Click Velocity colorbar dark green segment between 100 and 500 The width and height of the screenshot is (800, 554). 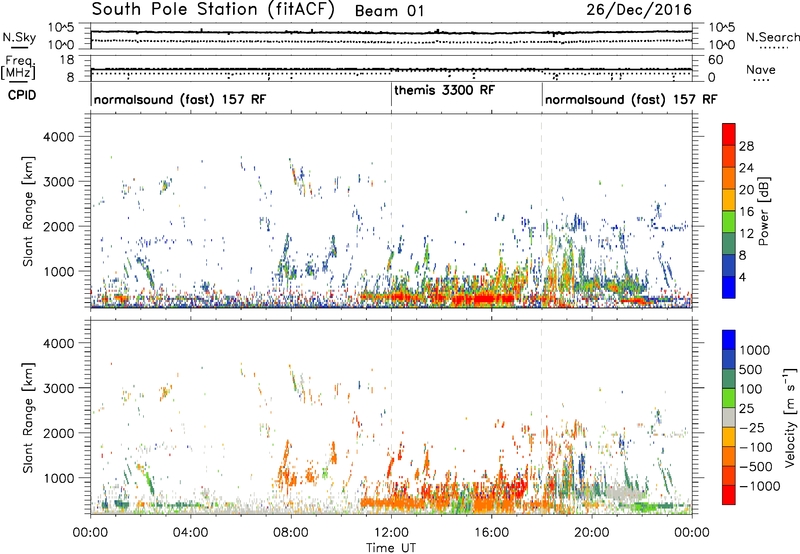point(729,379)
